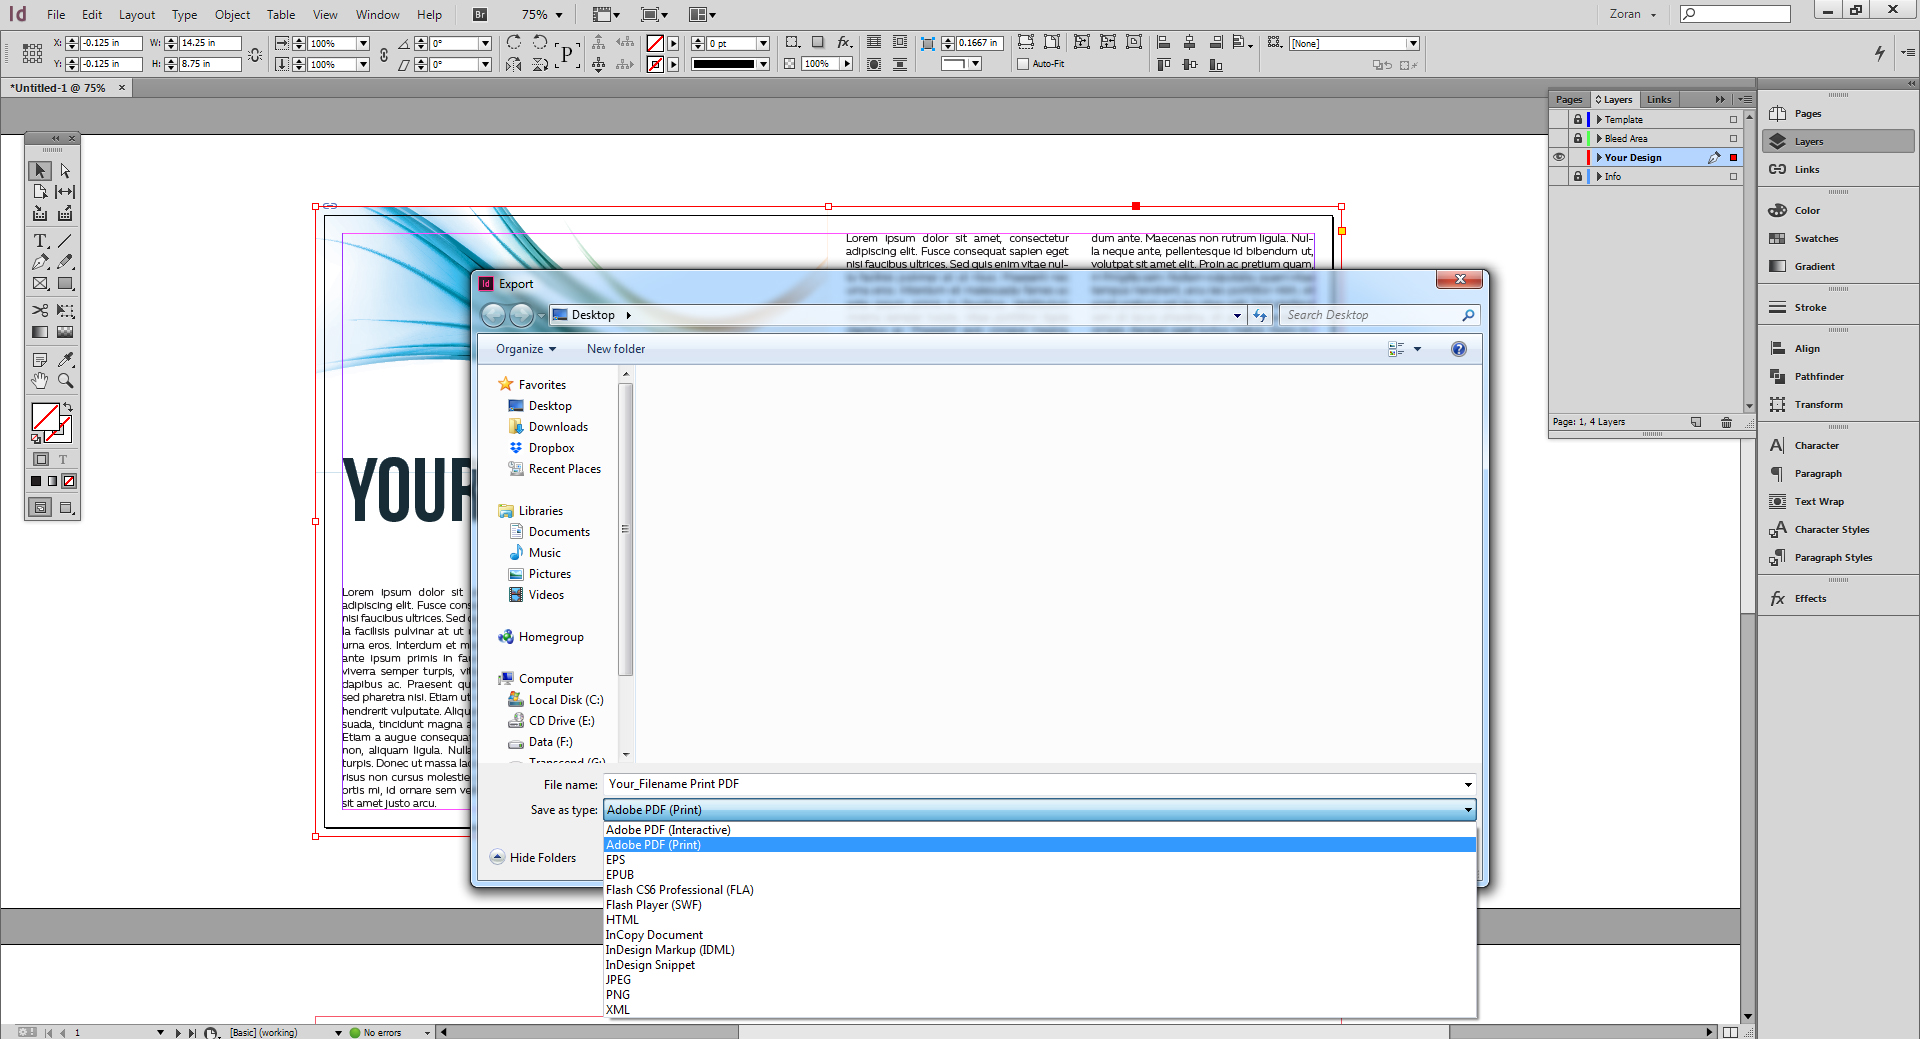Expand the Bleed Area layer

(x=1600, y=138)
